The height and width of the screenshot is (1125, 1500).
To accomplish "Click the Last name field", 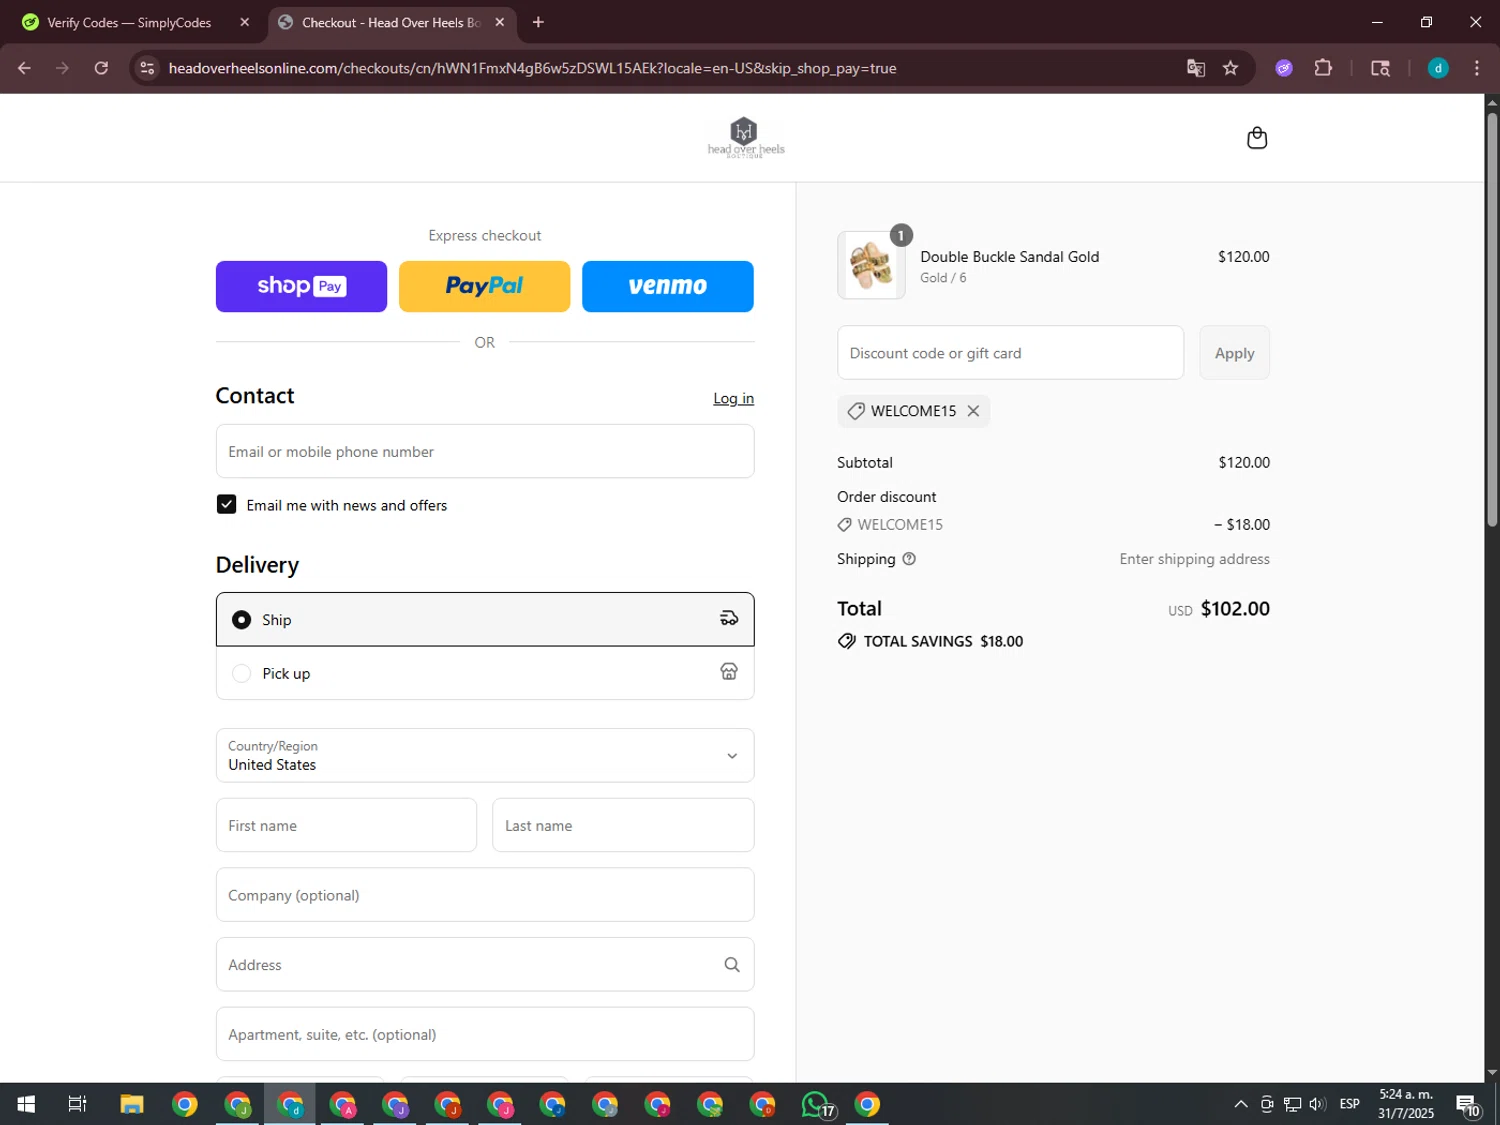I will [623, 825].
